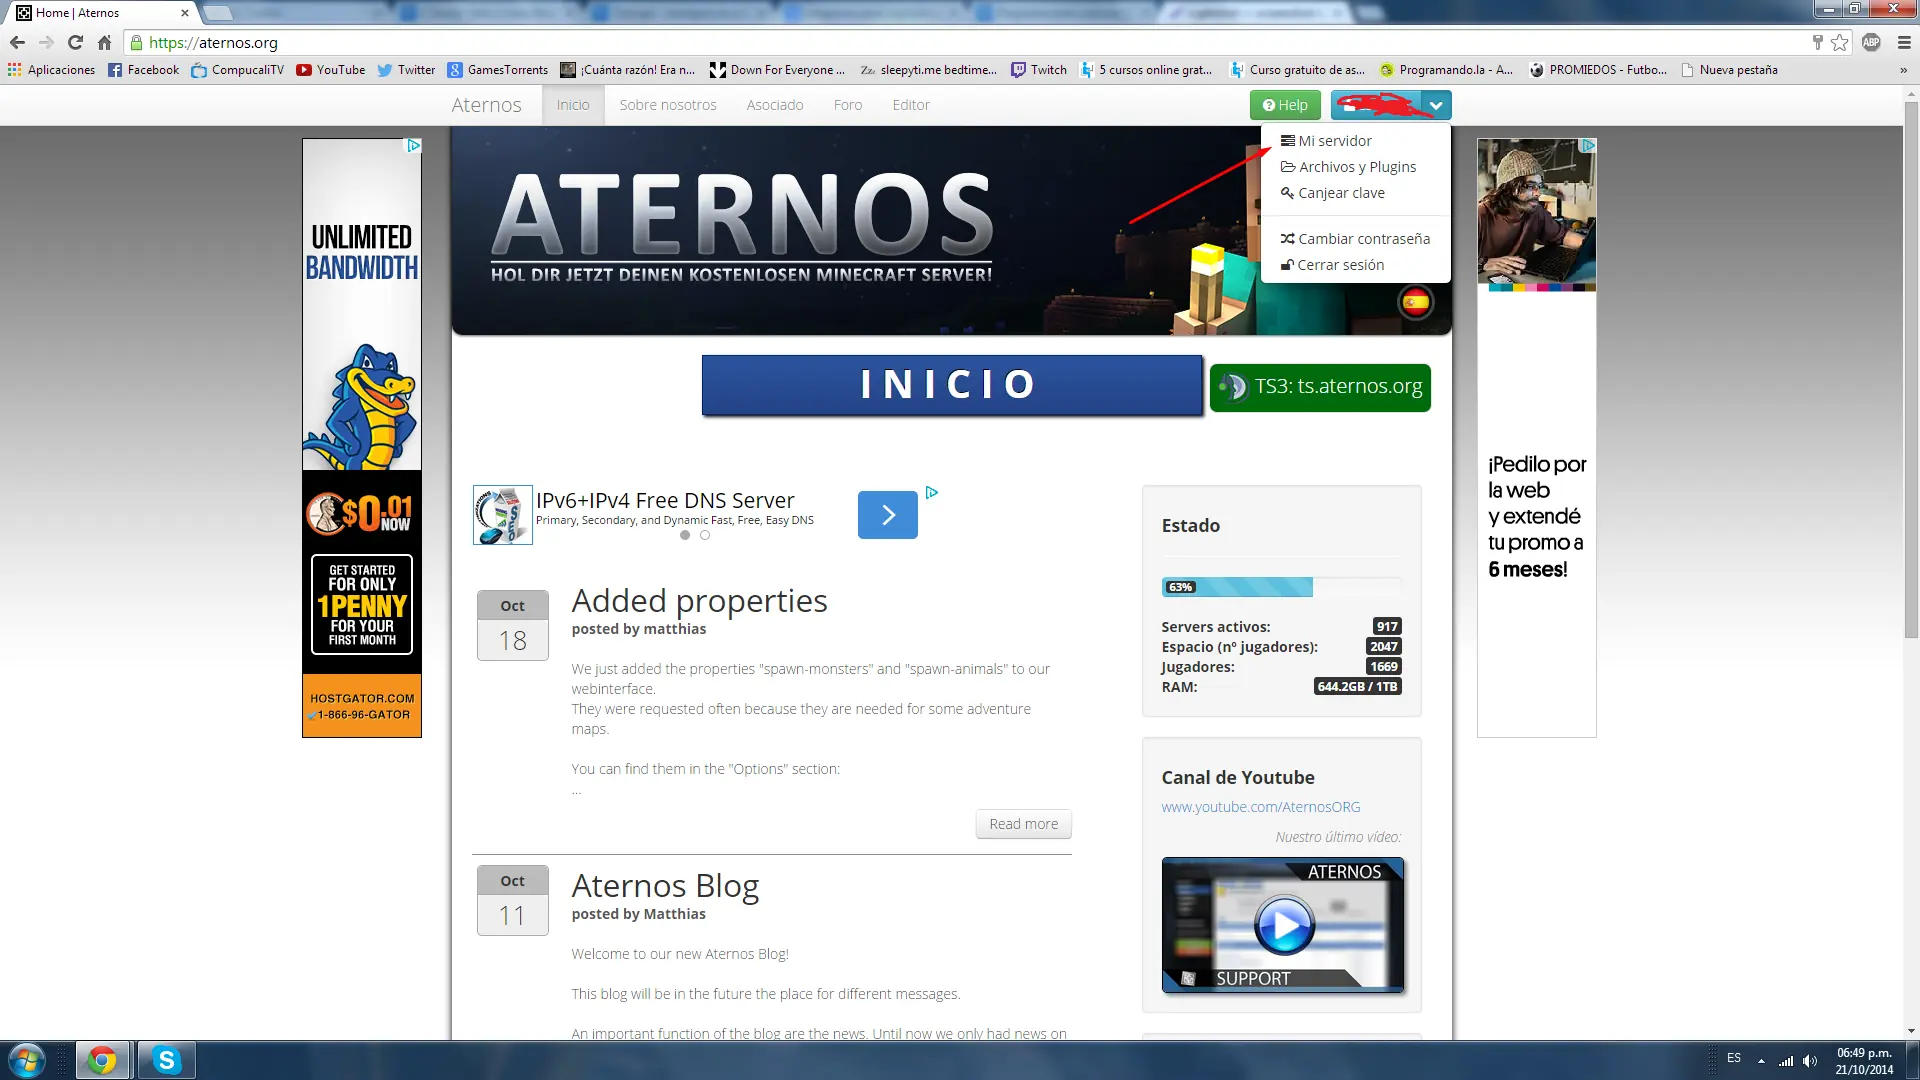Open the Twitter bookmark
Screen dimensions: 1920x1080
coord(405,70)
